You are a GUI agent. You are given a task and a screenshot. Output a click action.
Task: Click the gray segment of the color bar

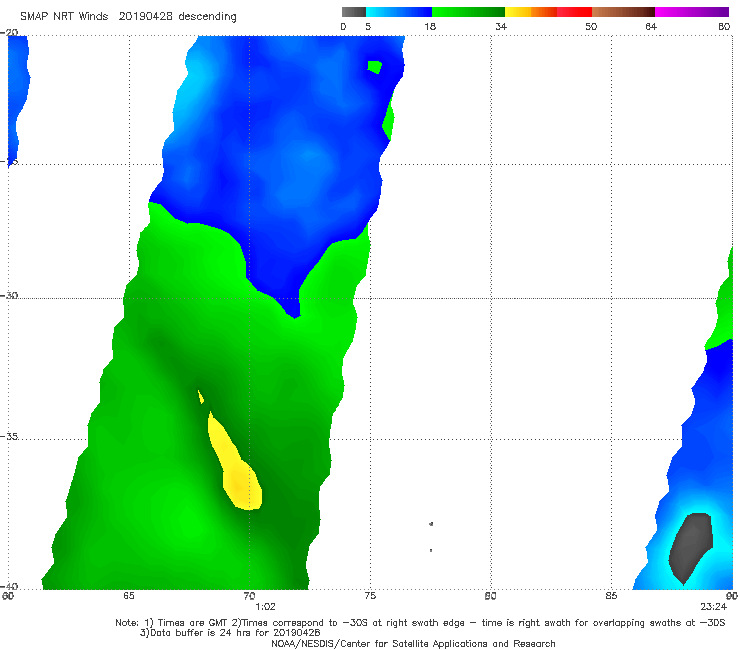(x=354, y=12)
